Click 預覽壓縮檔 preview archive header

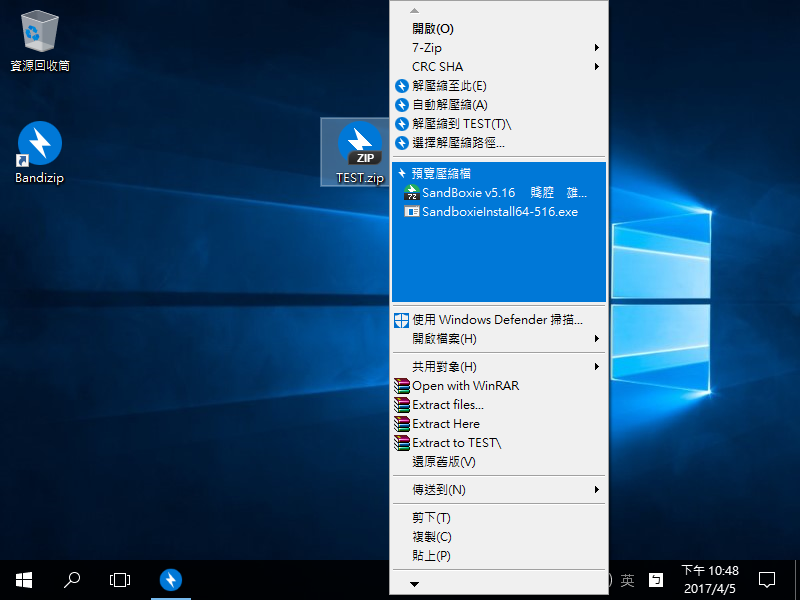441,173
